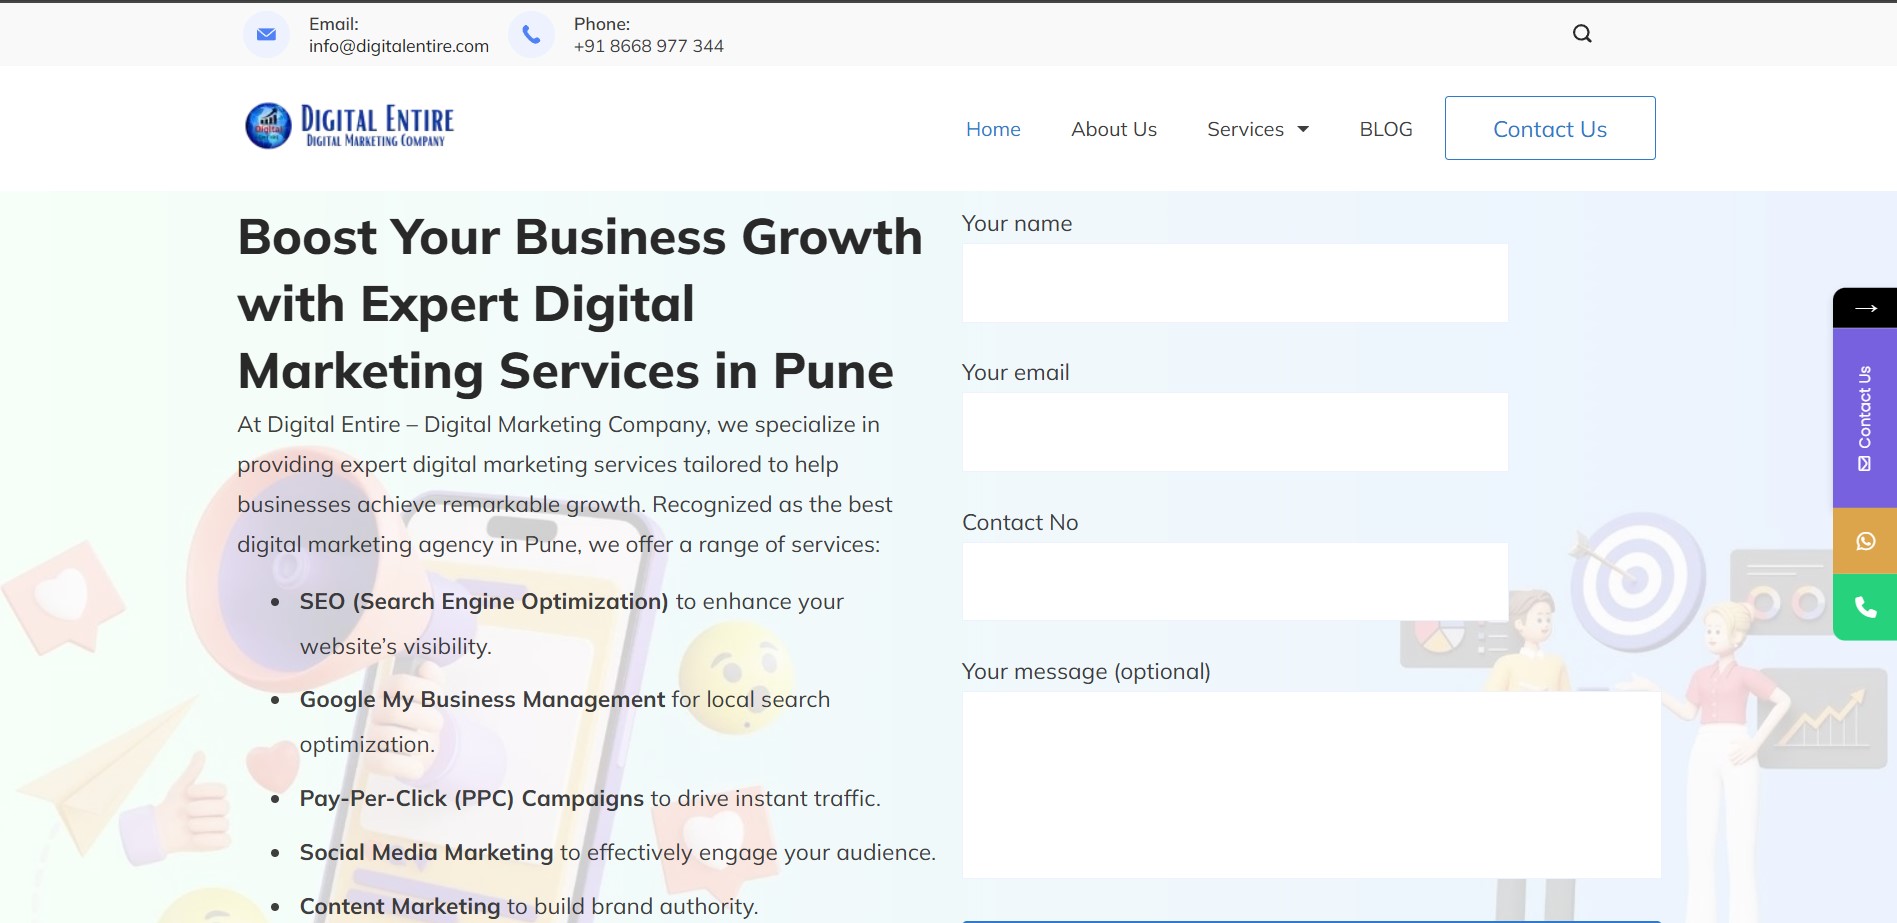Open the BLOG menu item
This screenshot has height=923, width=1897.
[x=1386, y=129]
